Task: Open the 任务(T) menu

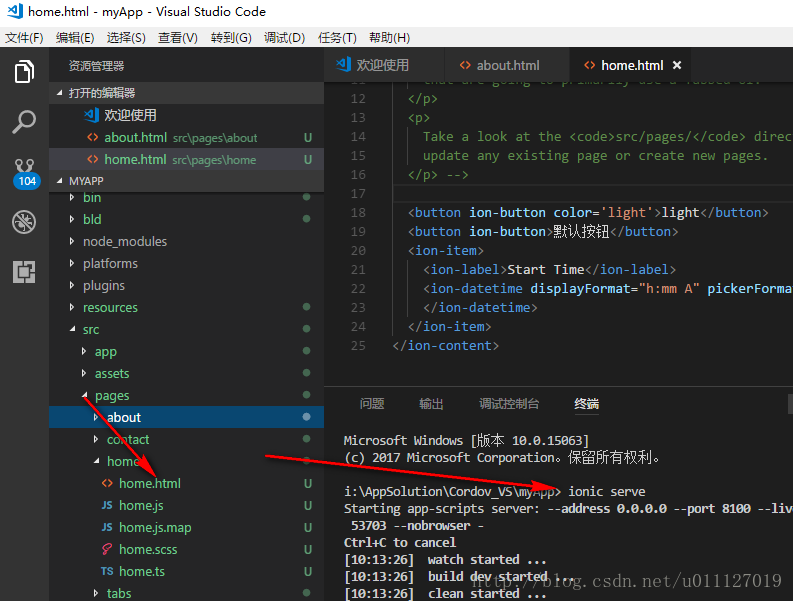Action: 337,37
